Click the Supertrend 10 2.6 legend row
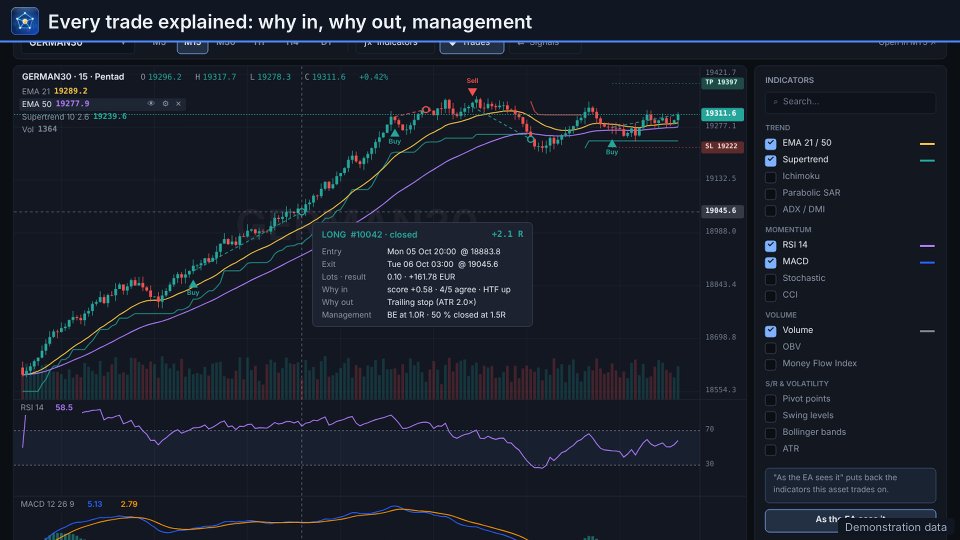 pyautogui.click(x=74, y=116)
